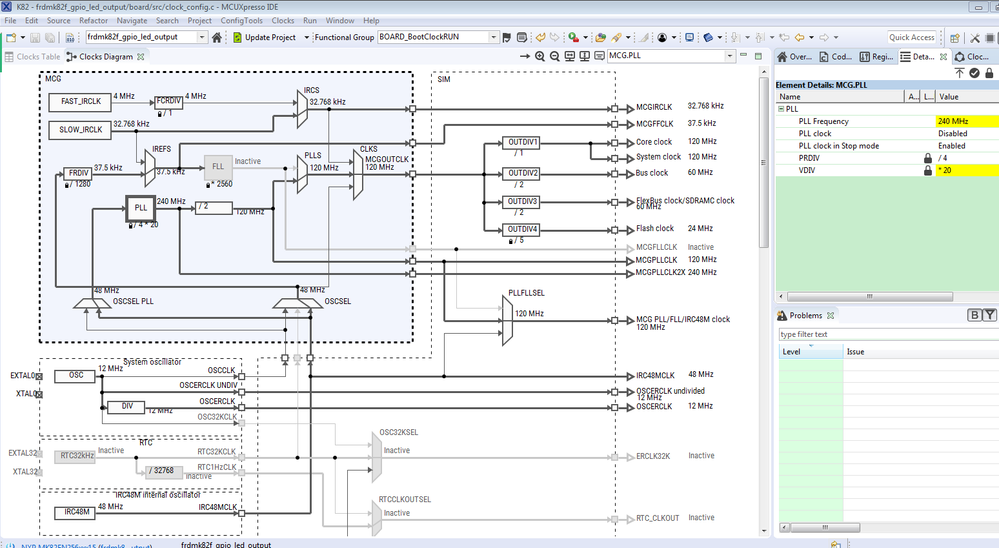Click the Problems funnel filter button

point(989,315)
